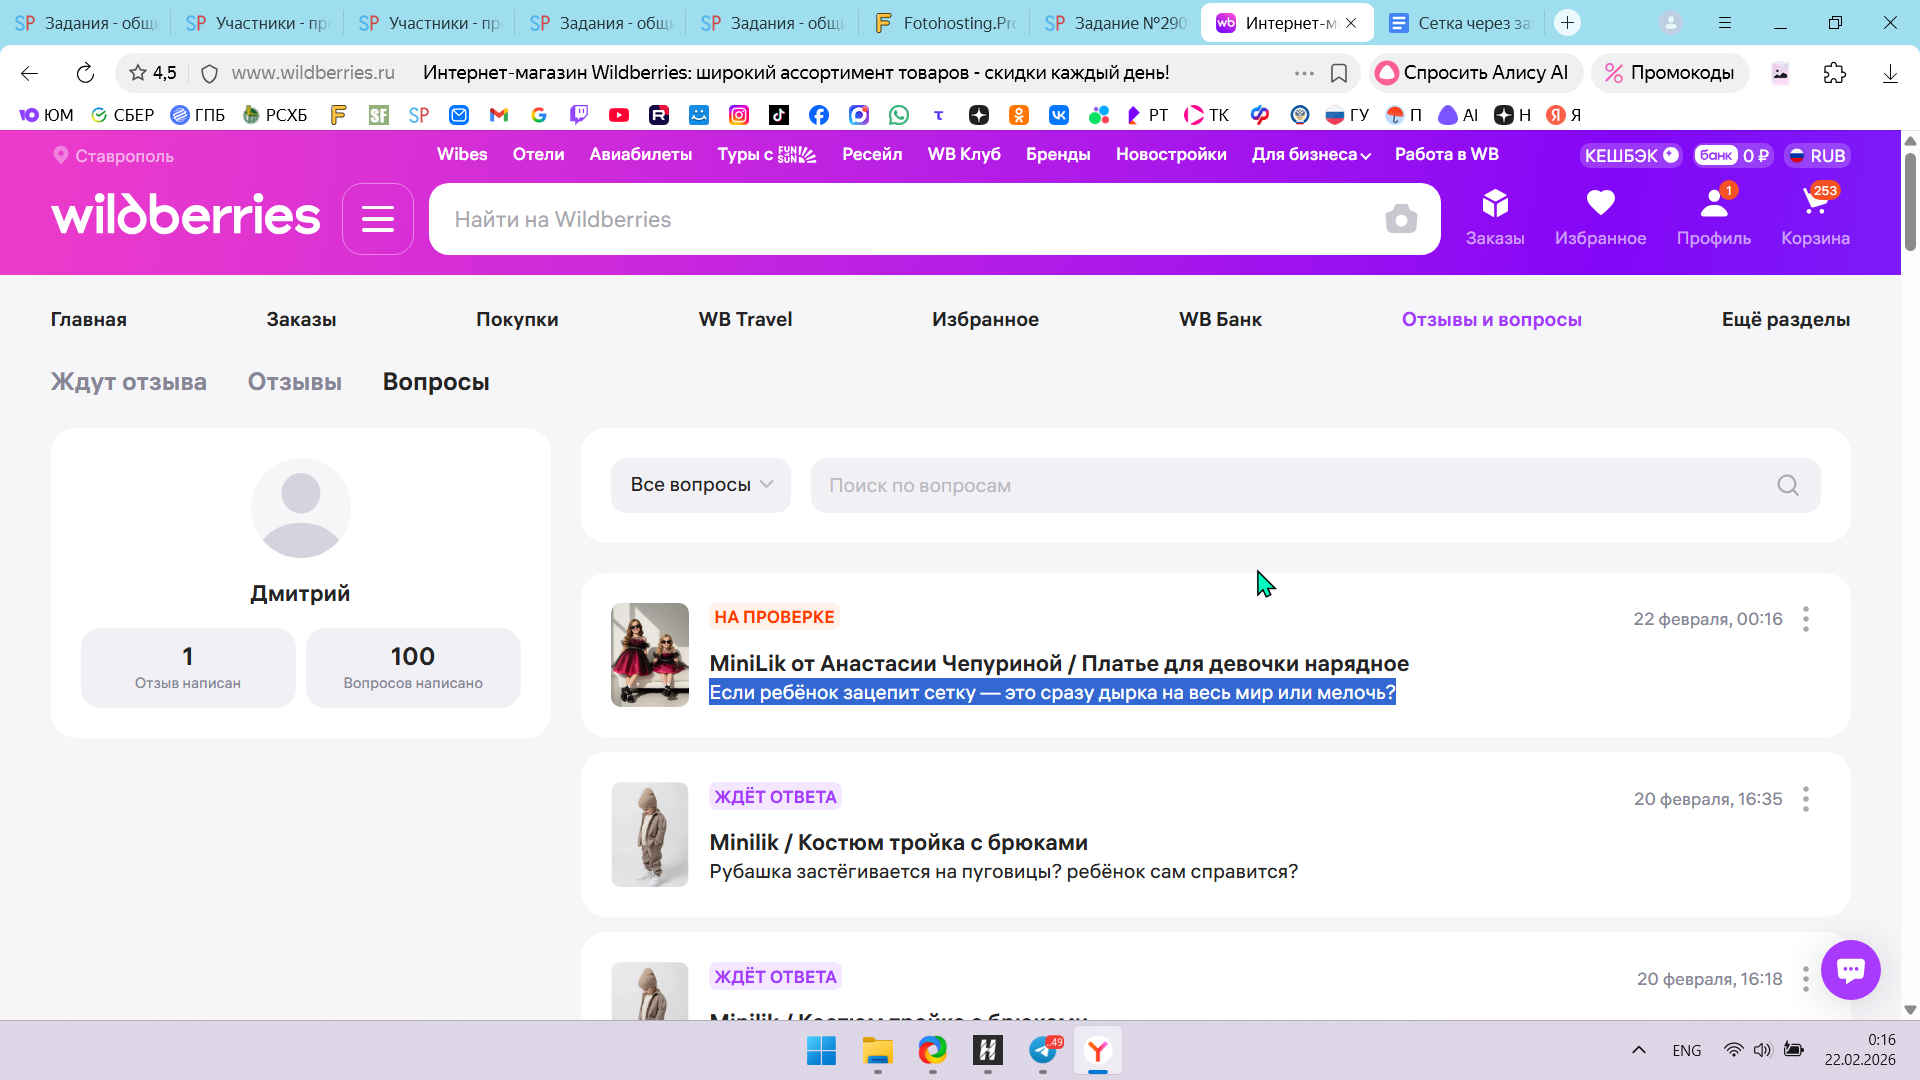The height and width of the screenshot is (1080, 1920).
Task: Click the Найти на Wildberries search field
Action: tap(900, 219)
